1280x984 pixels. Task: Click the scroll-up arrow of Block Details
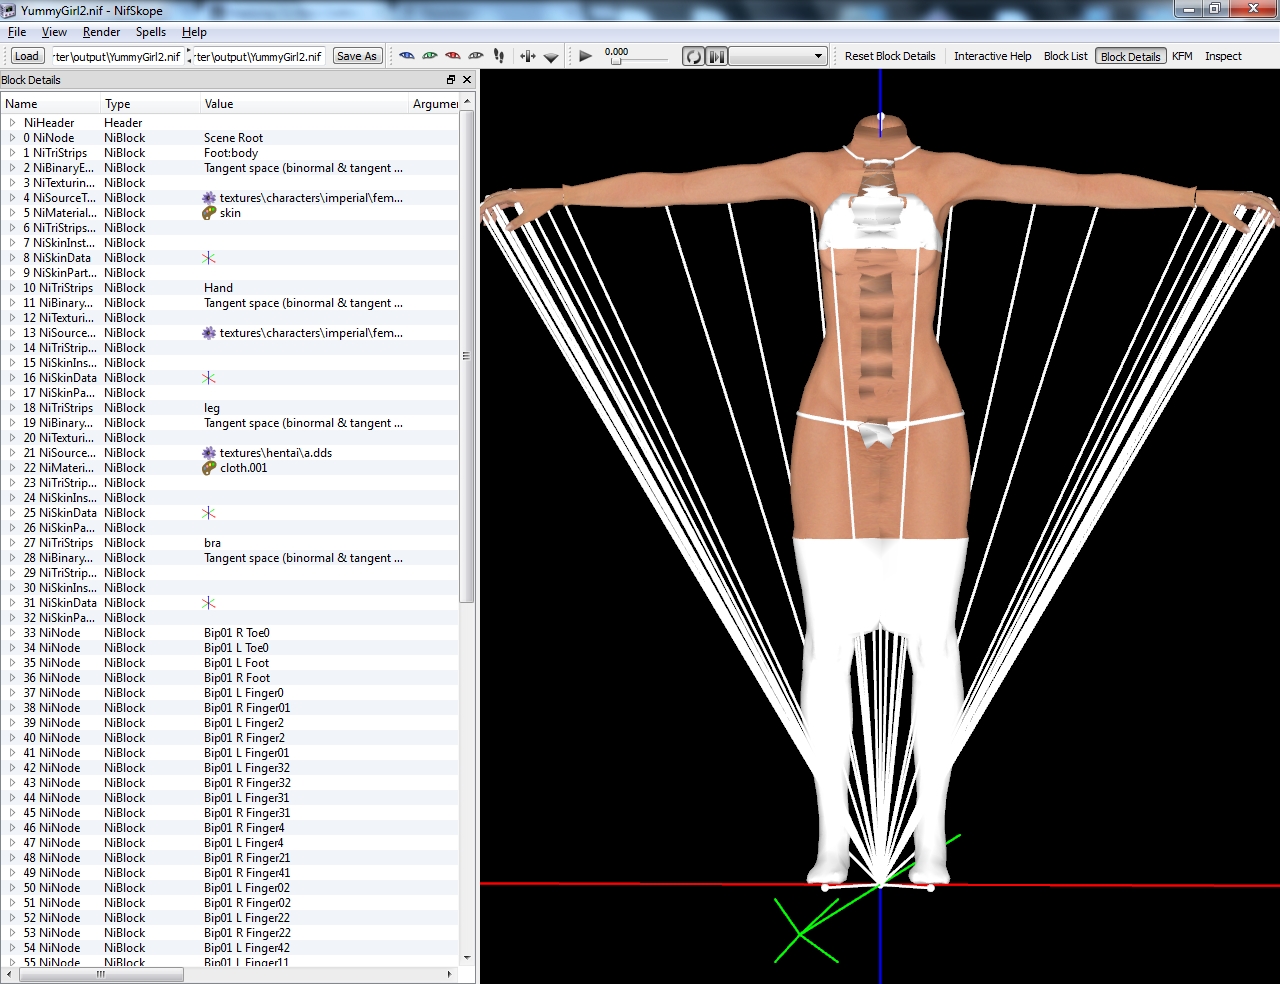[x=467, y=102]
